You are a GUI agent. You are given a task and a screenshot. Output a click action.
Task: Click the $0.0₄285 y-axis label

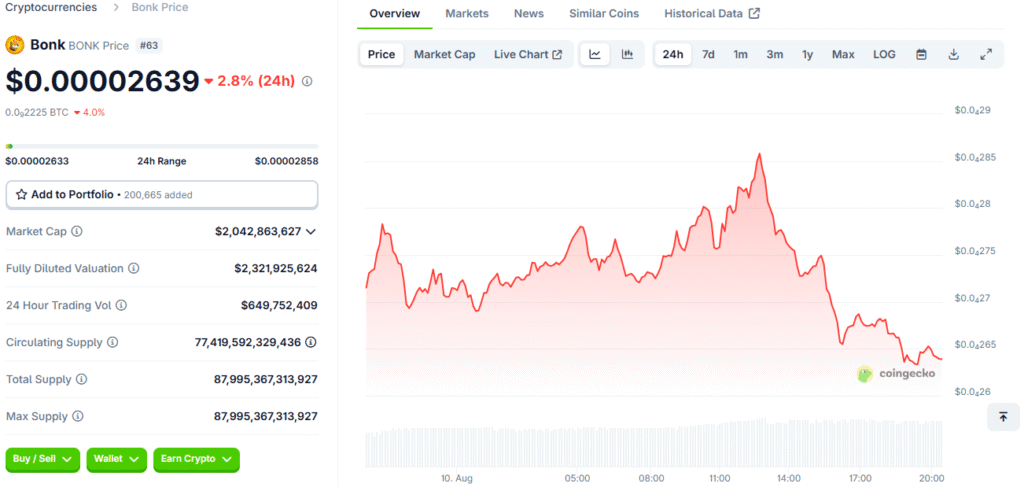(974, 157)
